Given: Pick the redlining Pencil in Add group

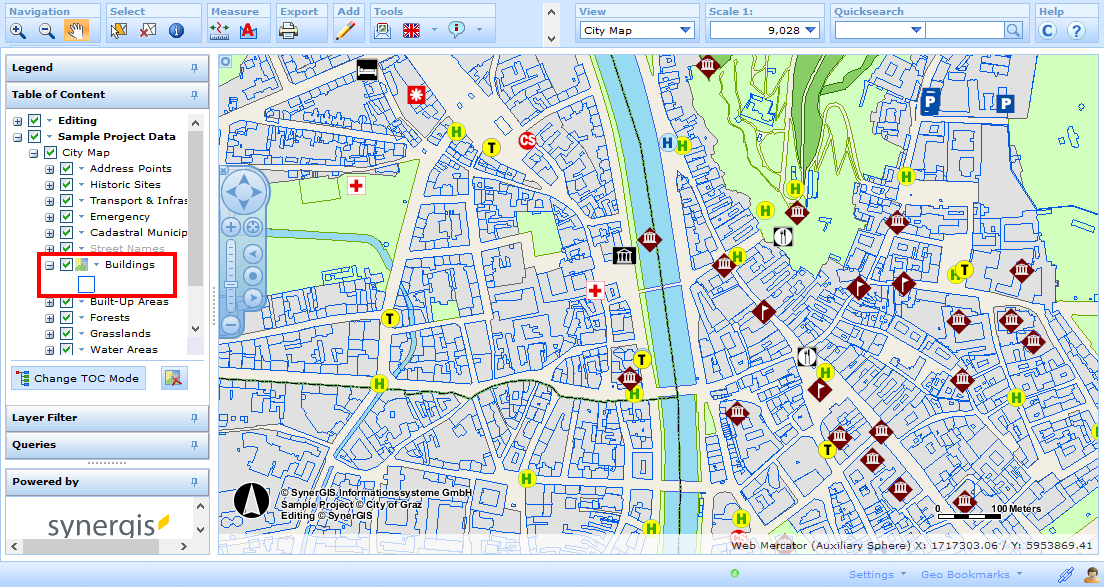Looking at the screenshot, I should click(344, 29).
